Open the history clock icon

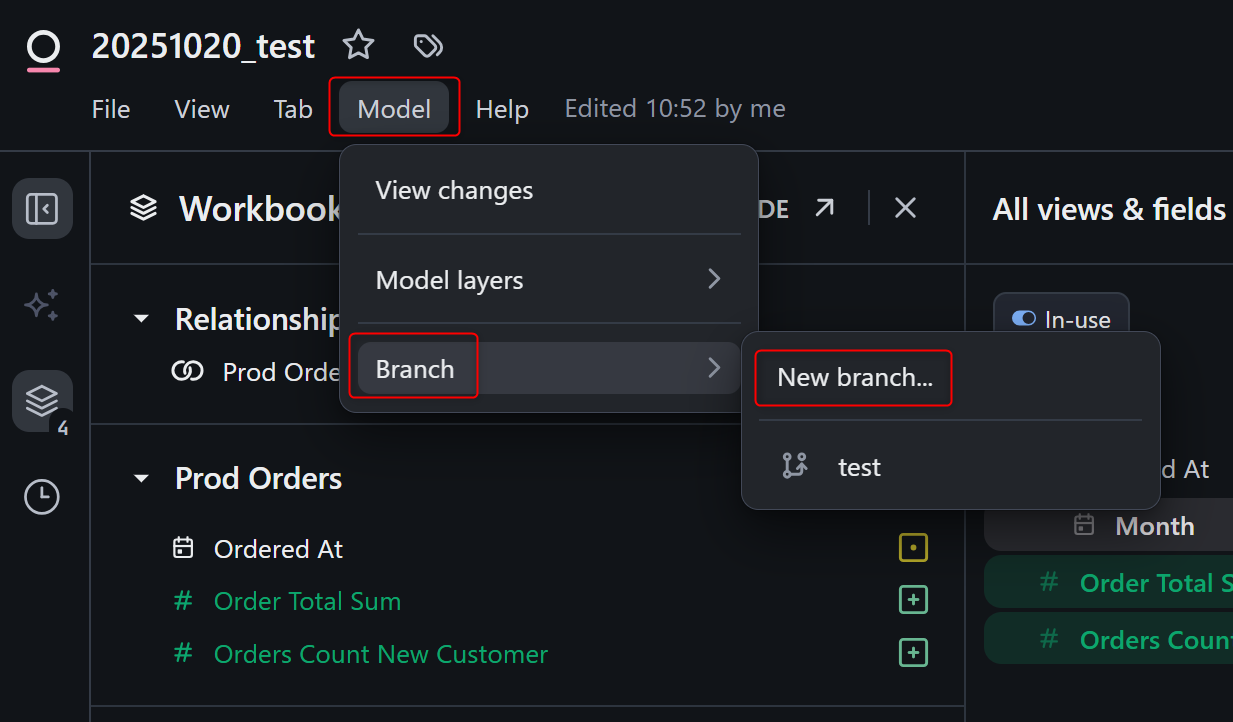pos(42,497)
